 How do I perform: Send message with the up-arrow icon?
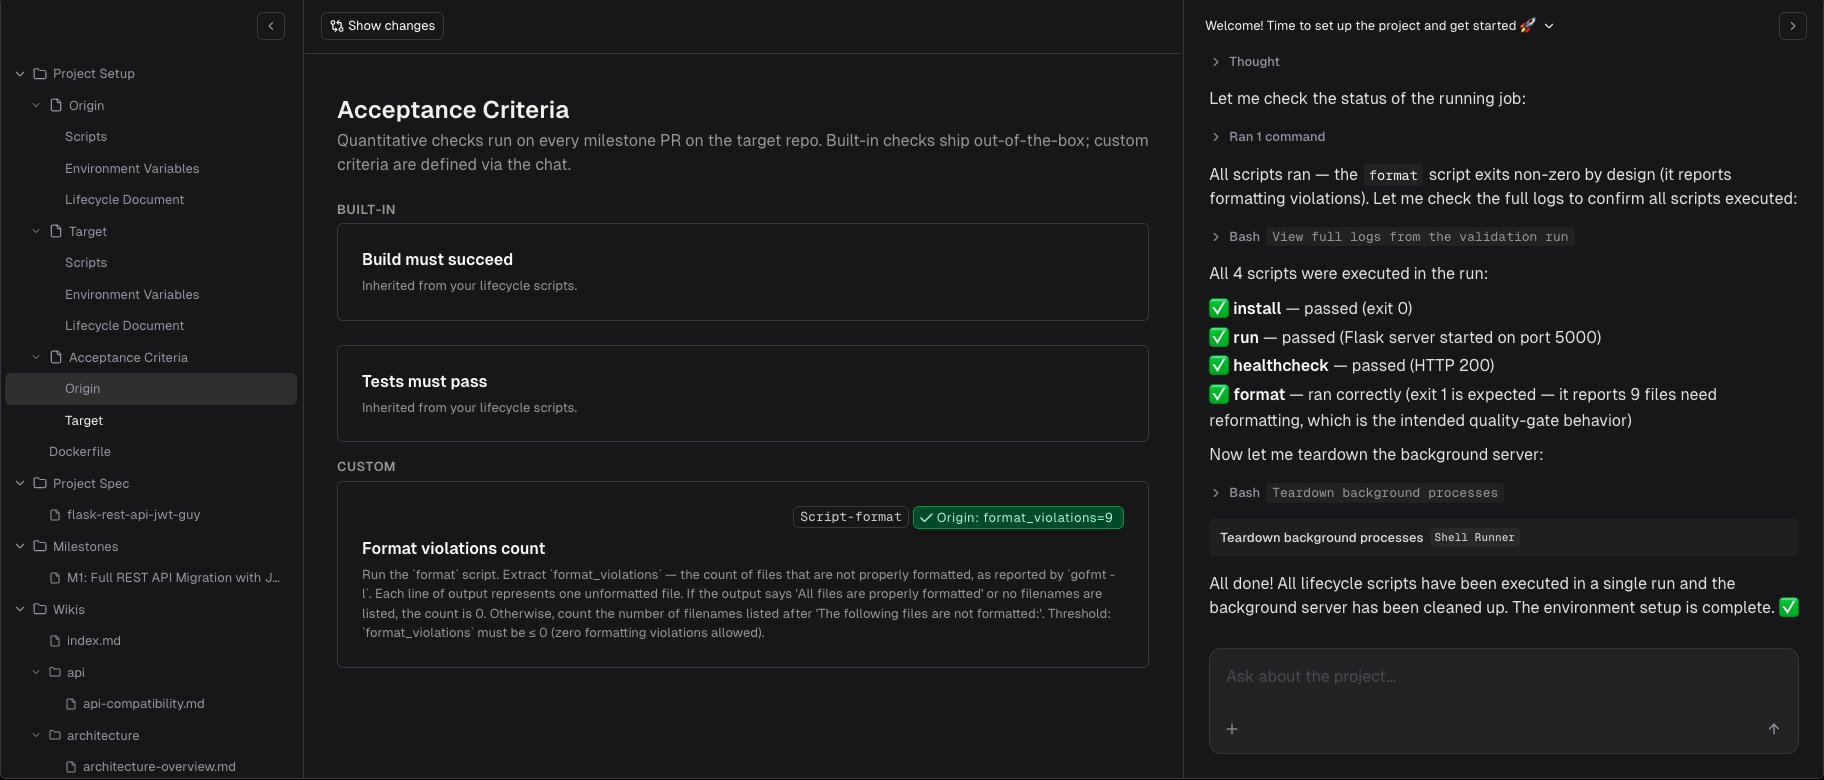coord(1773,729)
